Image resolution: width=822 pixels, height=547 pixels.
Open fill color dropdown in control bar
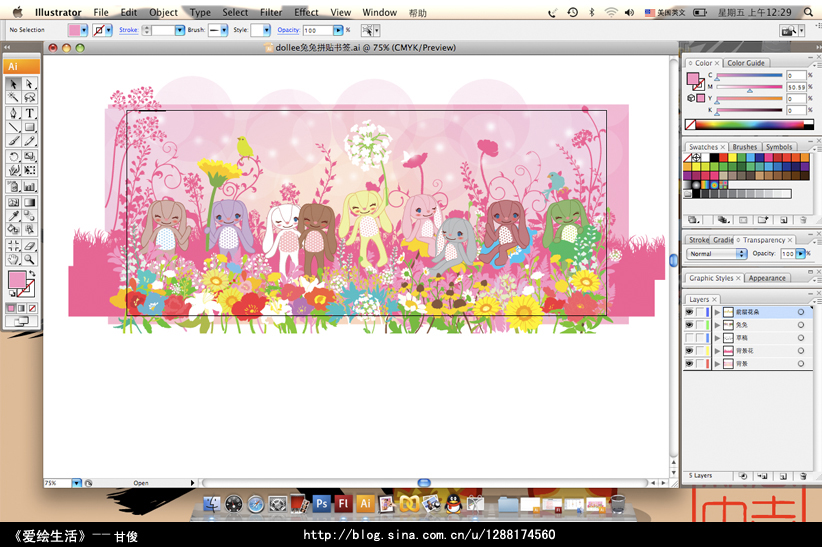tap(84, 30)
